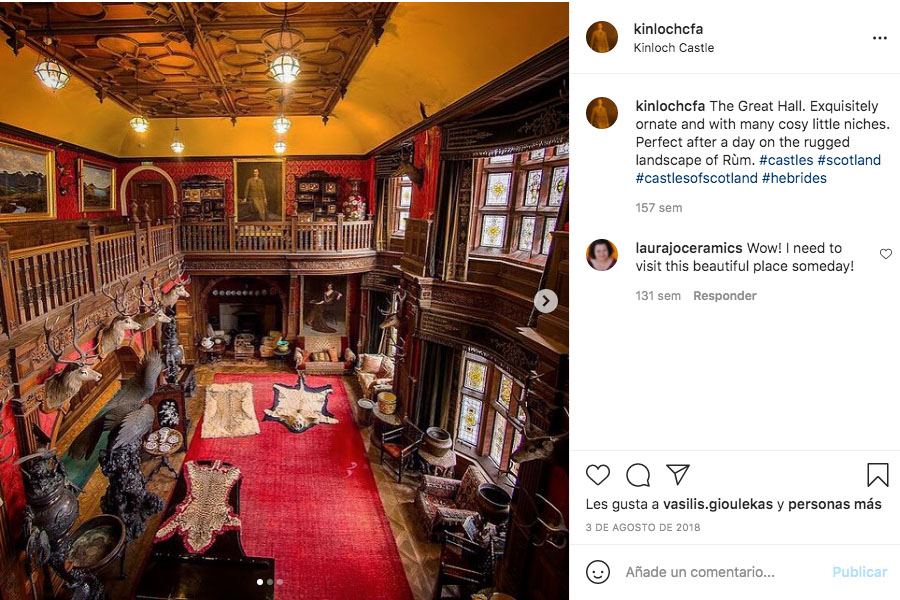Like the post with the heart icon
Image resolution: width=900 pixels, height=600 pixels.
598,475
